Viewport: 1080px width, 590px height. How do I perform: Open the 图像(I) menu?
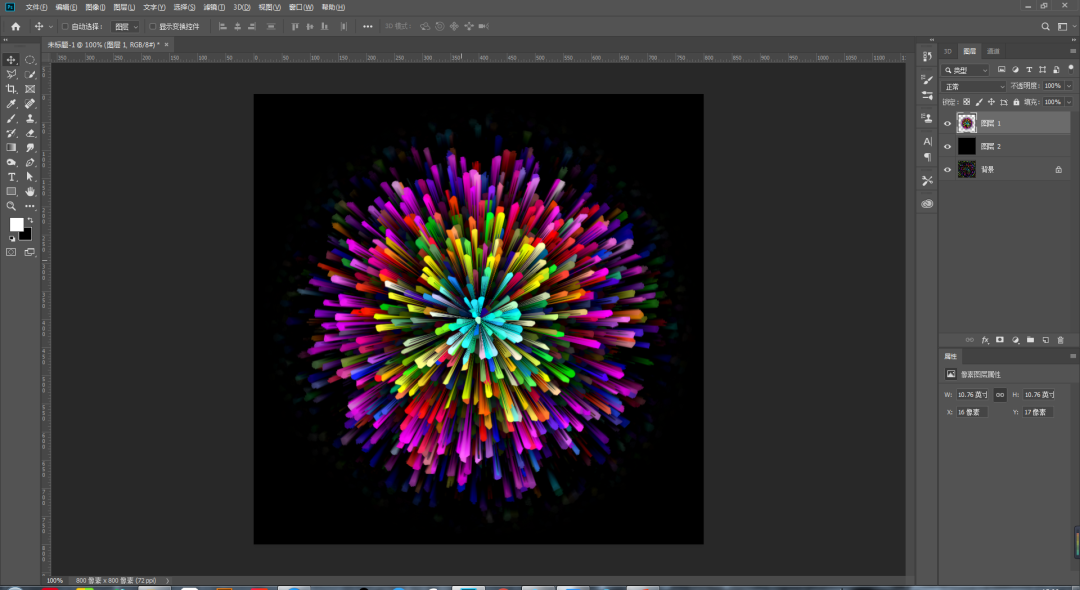(x=95, y=7)
